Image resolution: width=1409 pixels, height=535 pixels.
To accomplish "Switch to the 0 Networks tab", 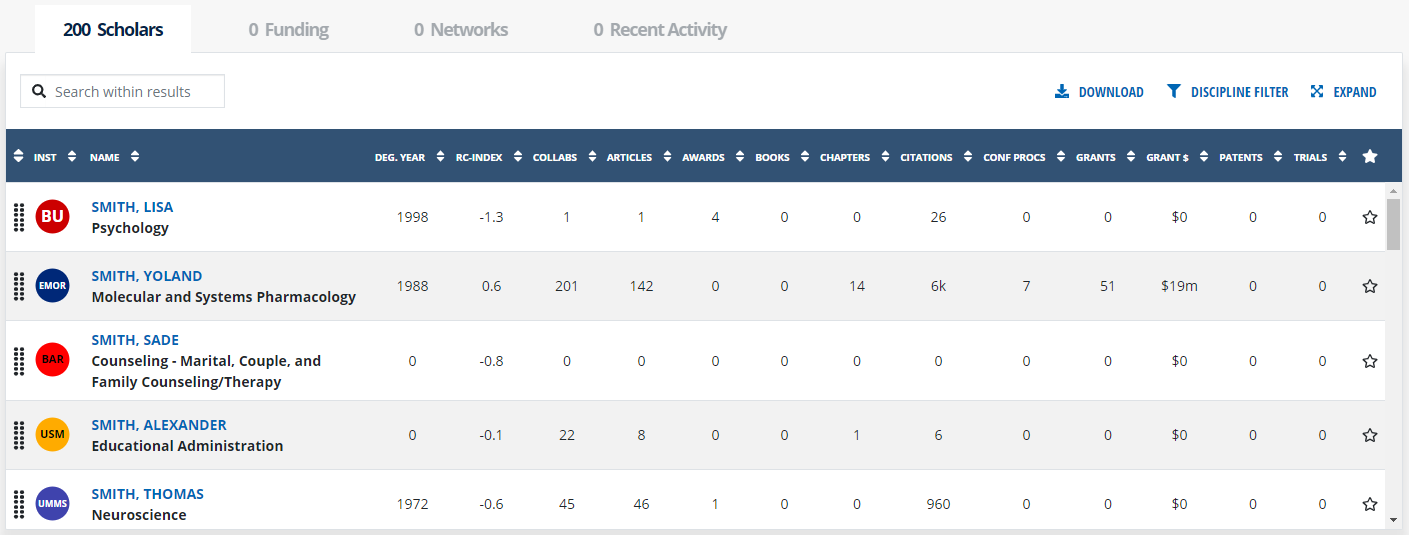I will tap(461, 30).
